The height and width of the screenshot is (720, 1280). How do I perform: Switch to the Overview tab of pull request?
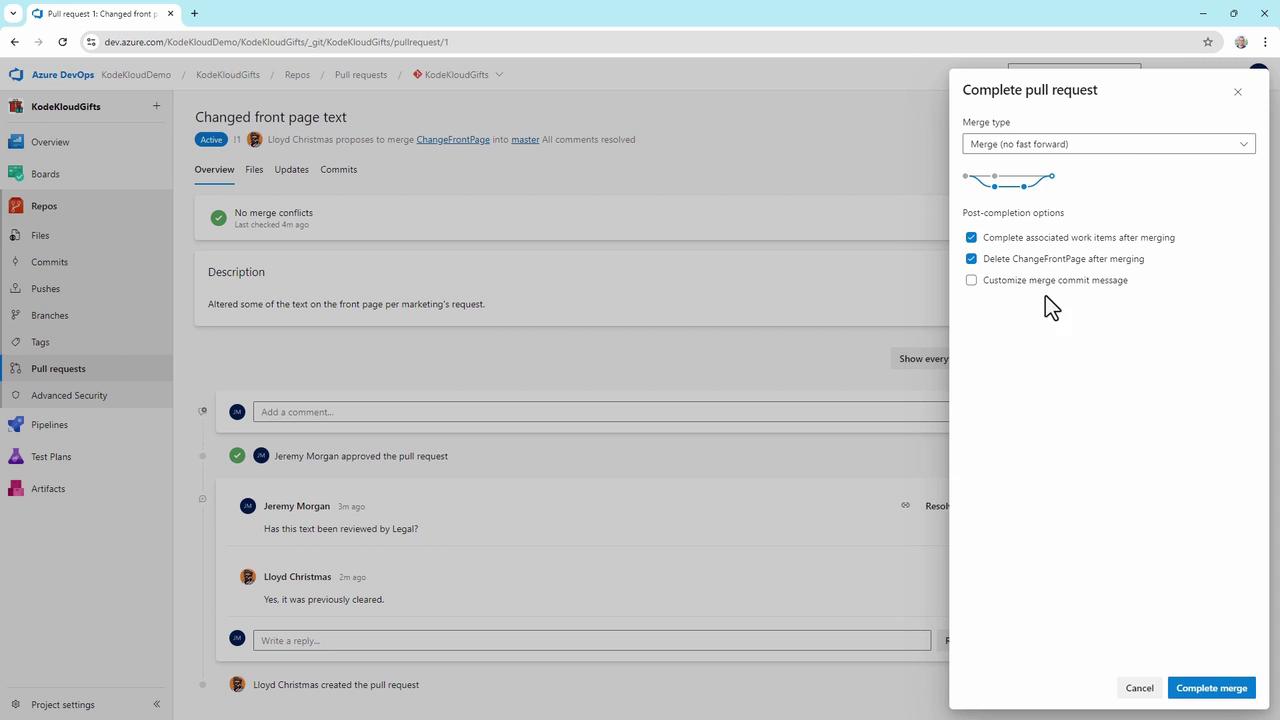tap(214, 170)
